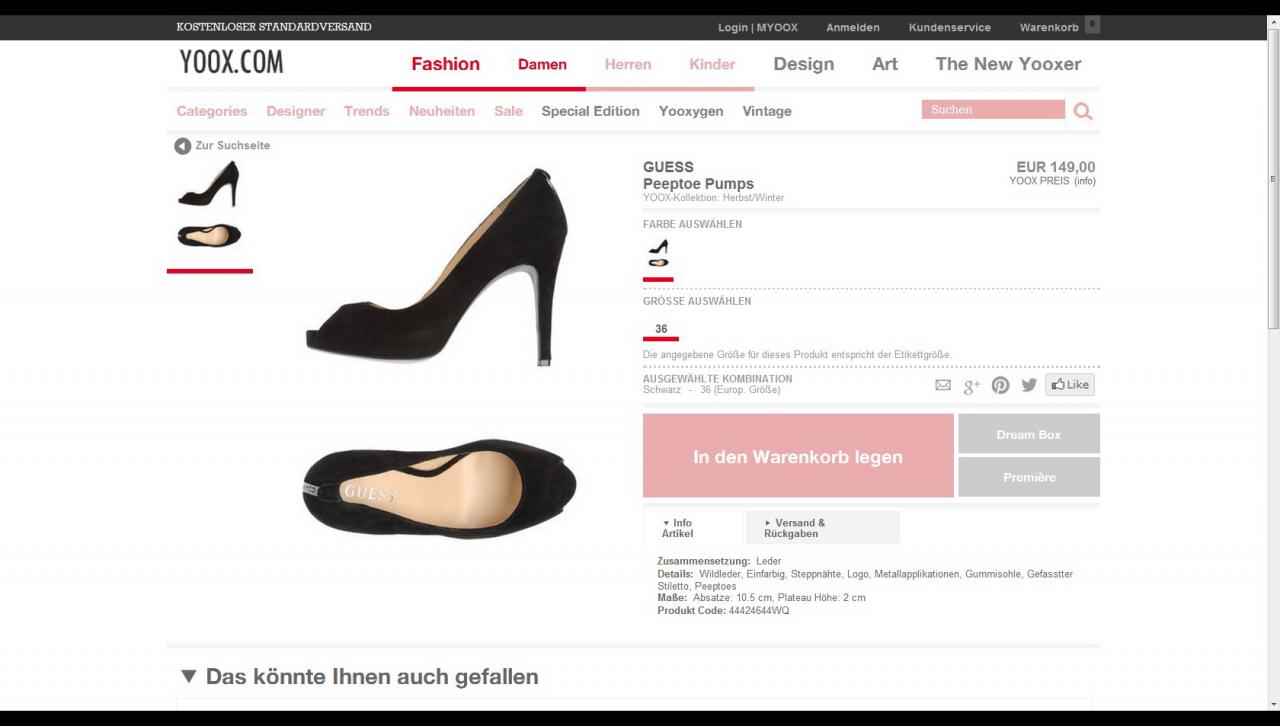Click the Anmelden link

[x=853, y=28]
